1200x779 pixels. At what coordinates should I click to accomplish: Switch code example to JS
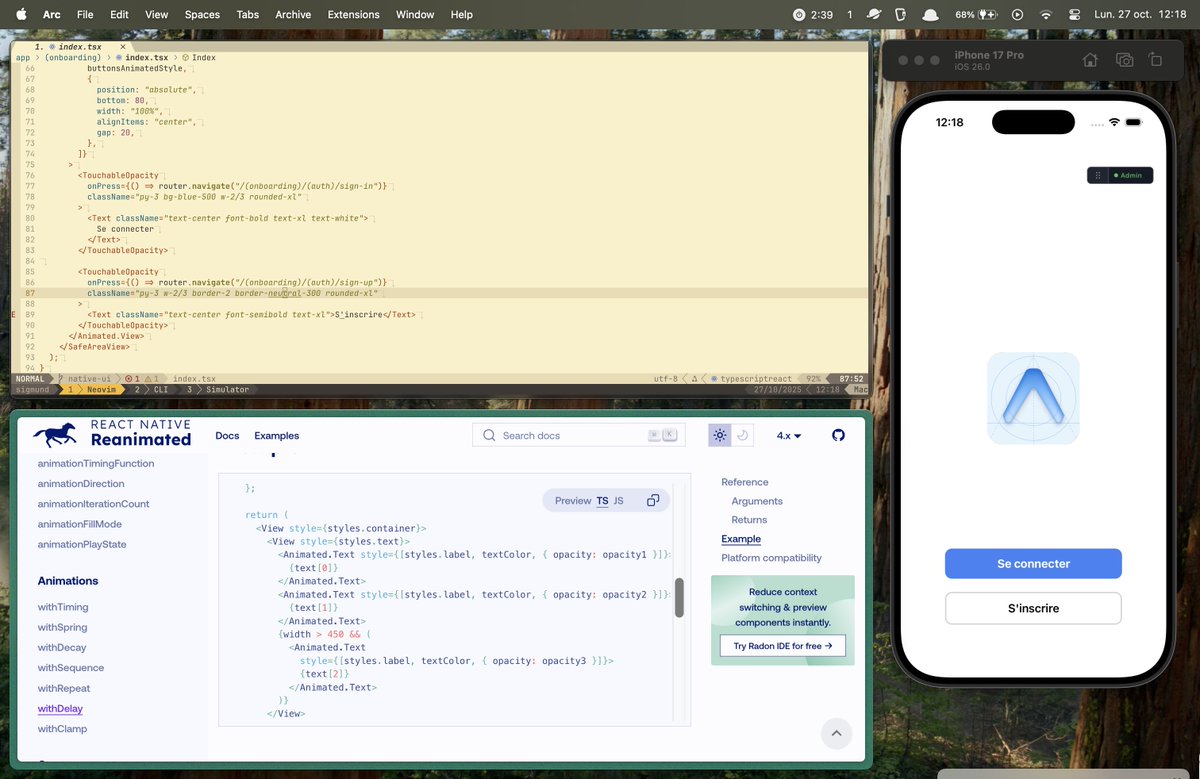point(618,501)
